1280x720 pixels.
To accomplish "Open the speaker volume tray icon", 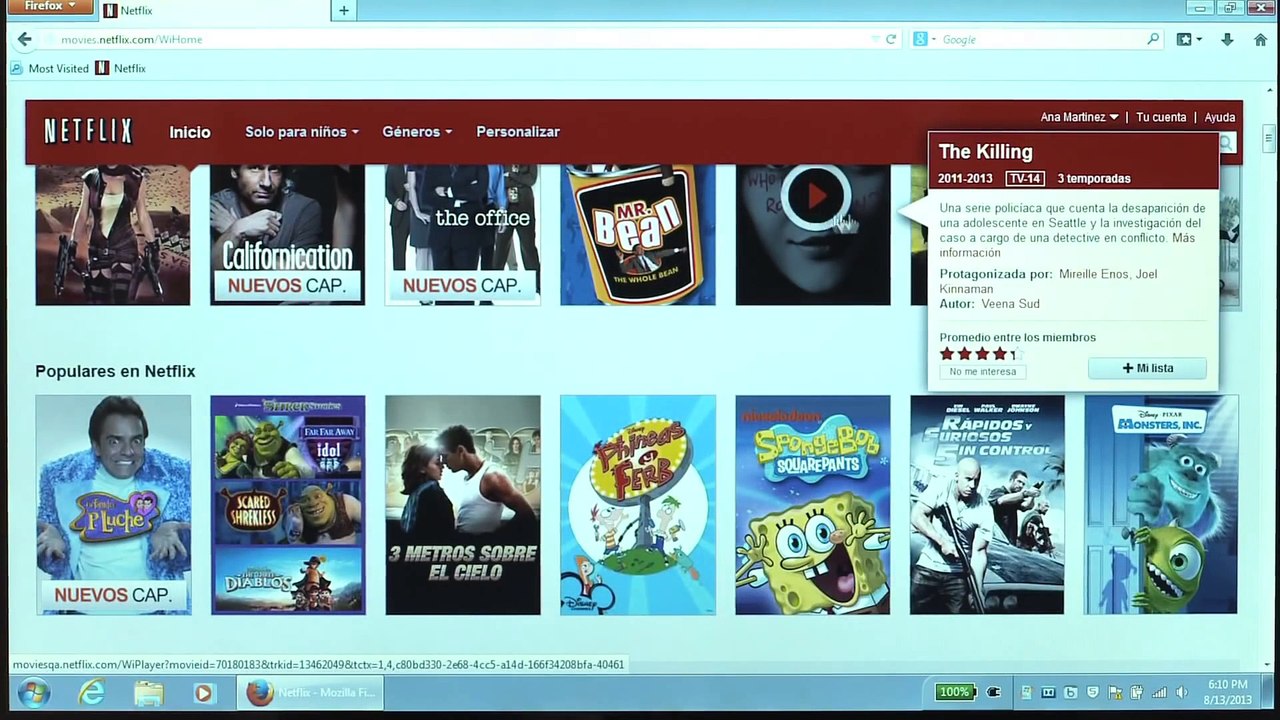I will 1182,692.
